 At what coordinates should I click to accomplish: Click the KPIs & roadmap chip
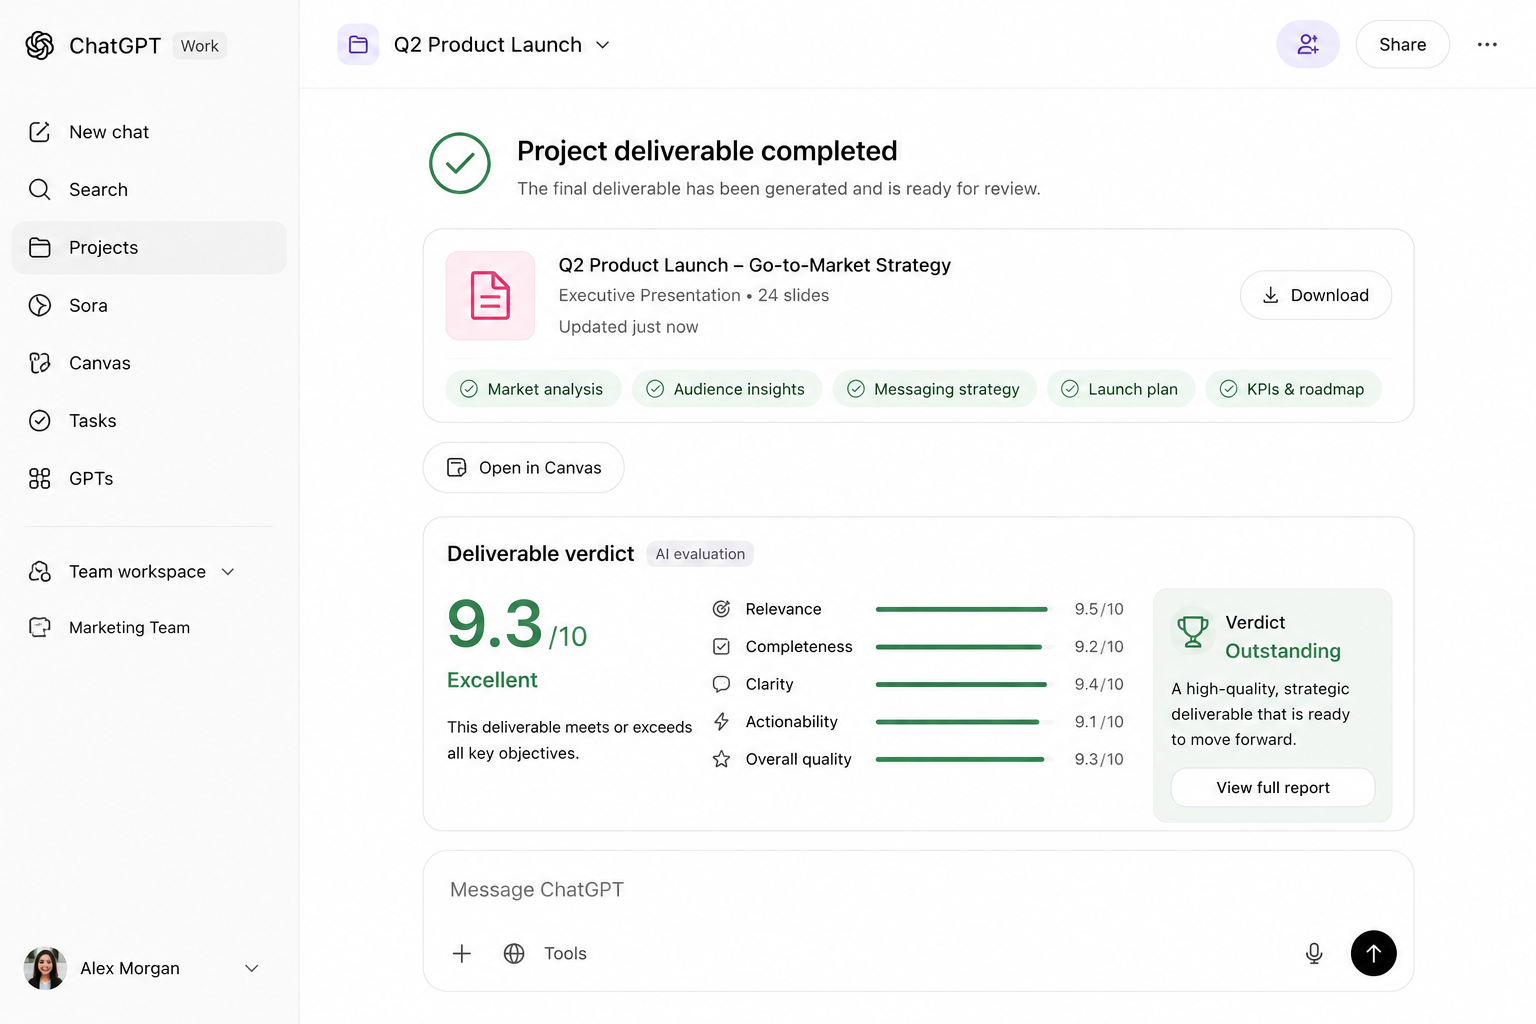tap(1293, 389)
